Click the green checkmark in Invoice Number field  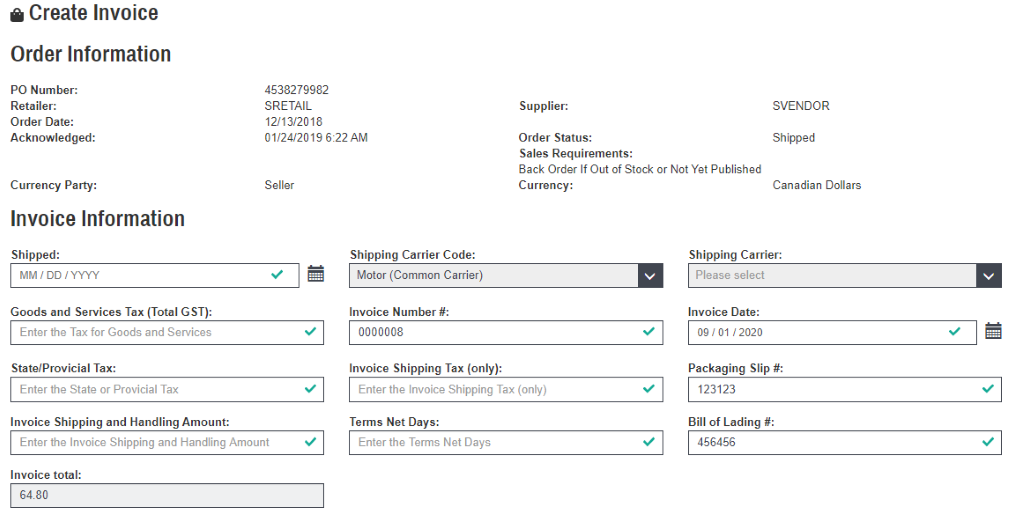649,331
